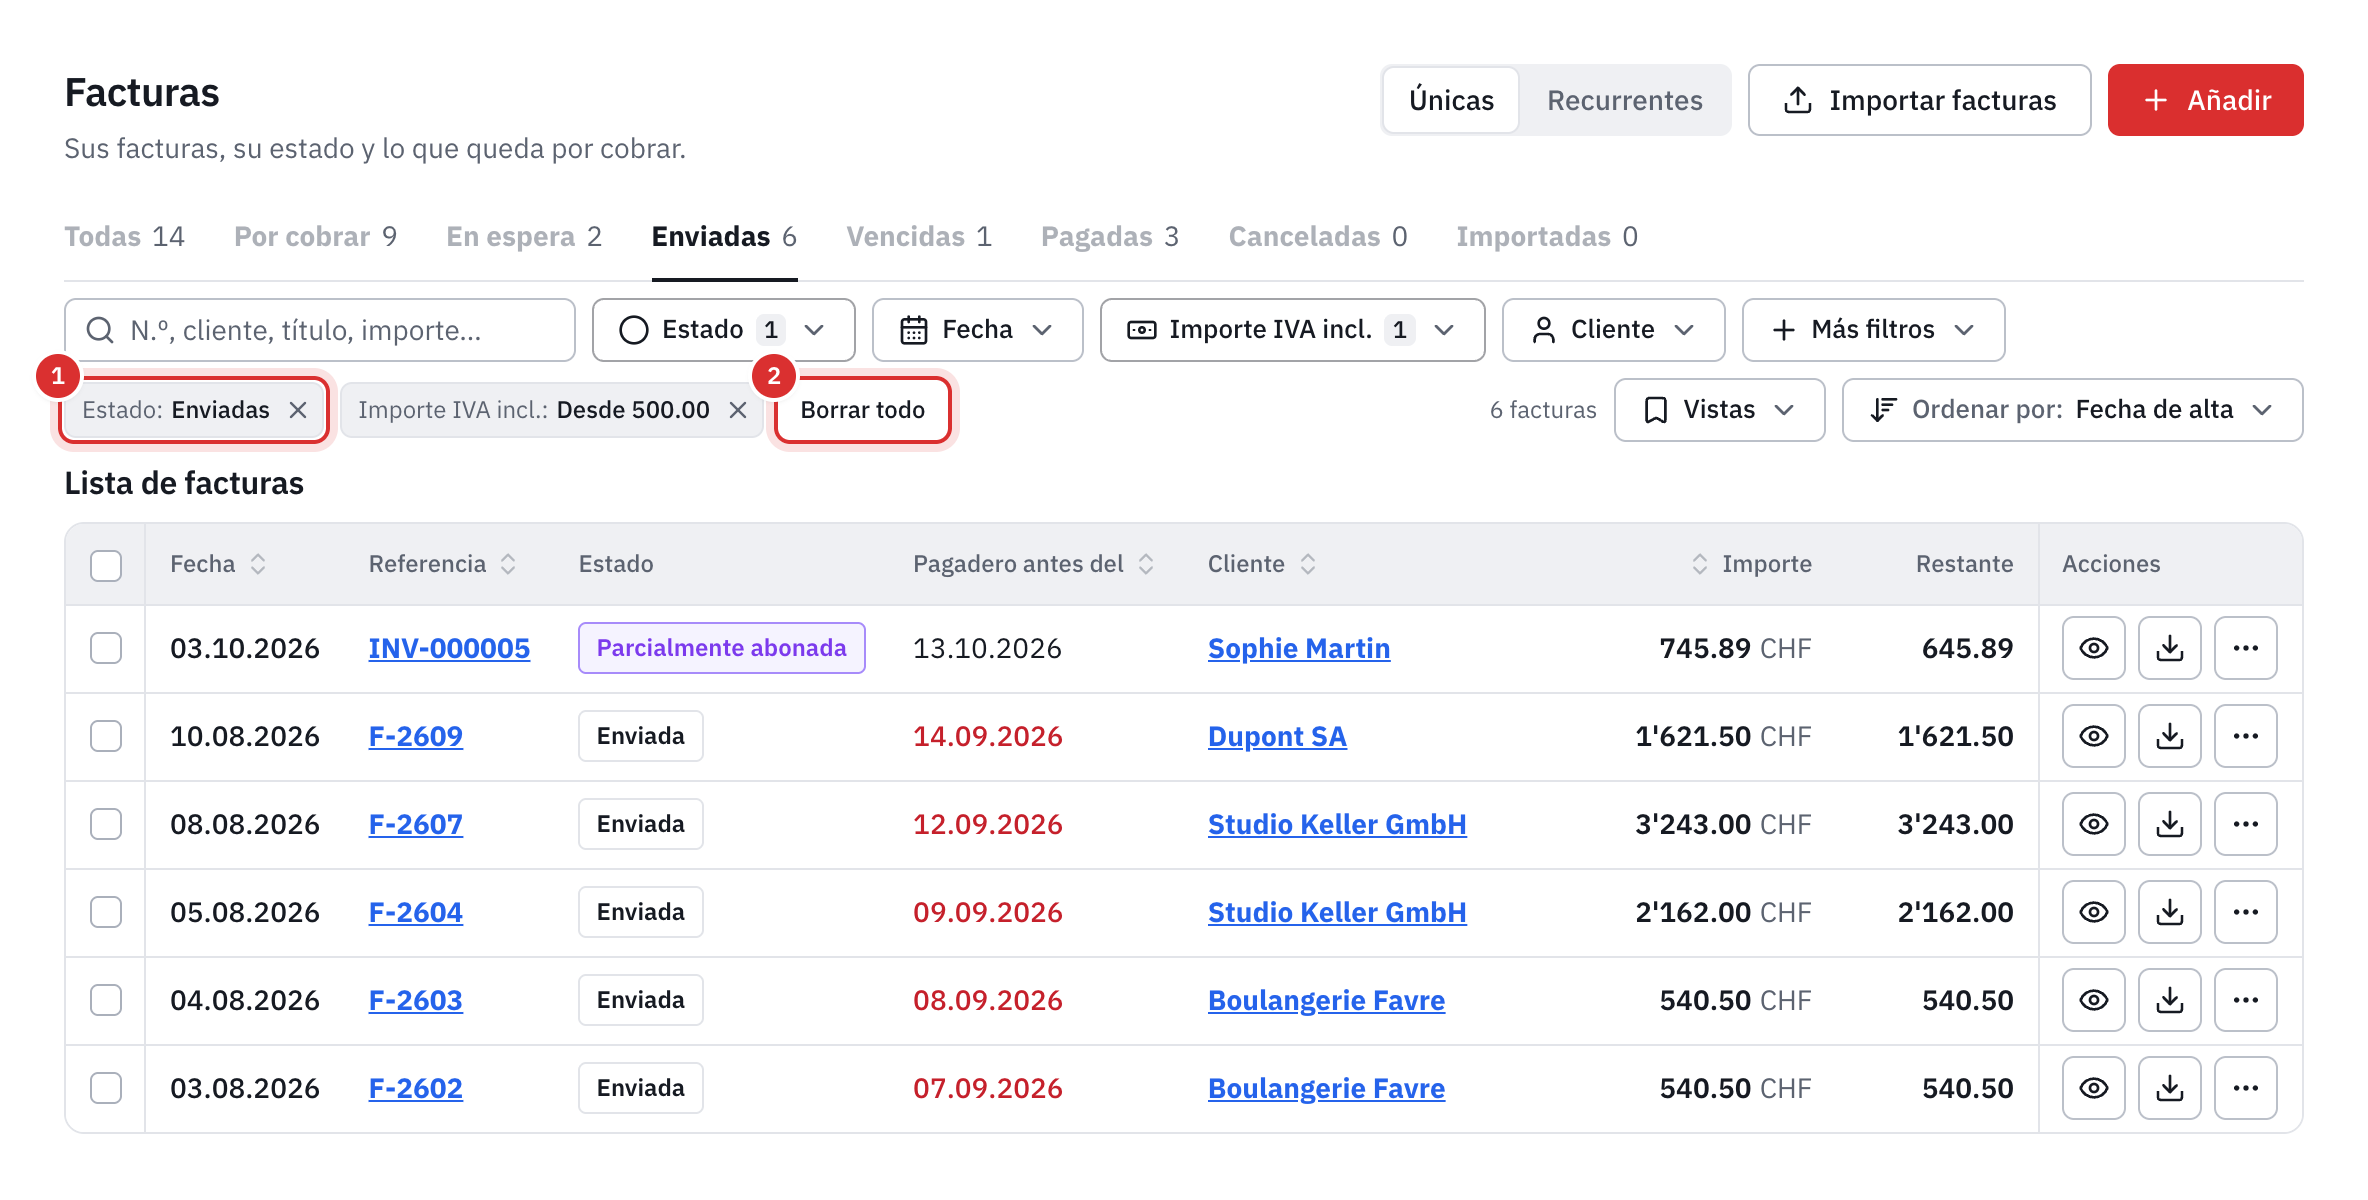The image size is (2368, 1200).
Task: Sort by Pagadero antes del column
Action: click(x=1146, y=564)
